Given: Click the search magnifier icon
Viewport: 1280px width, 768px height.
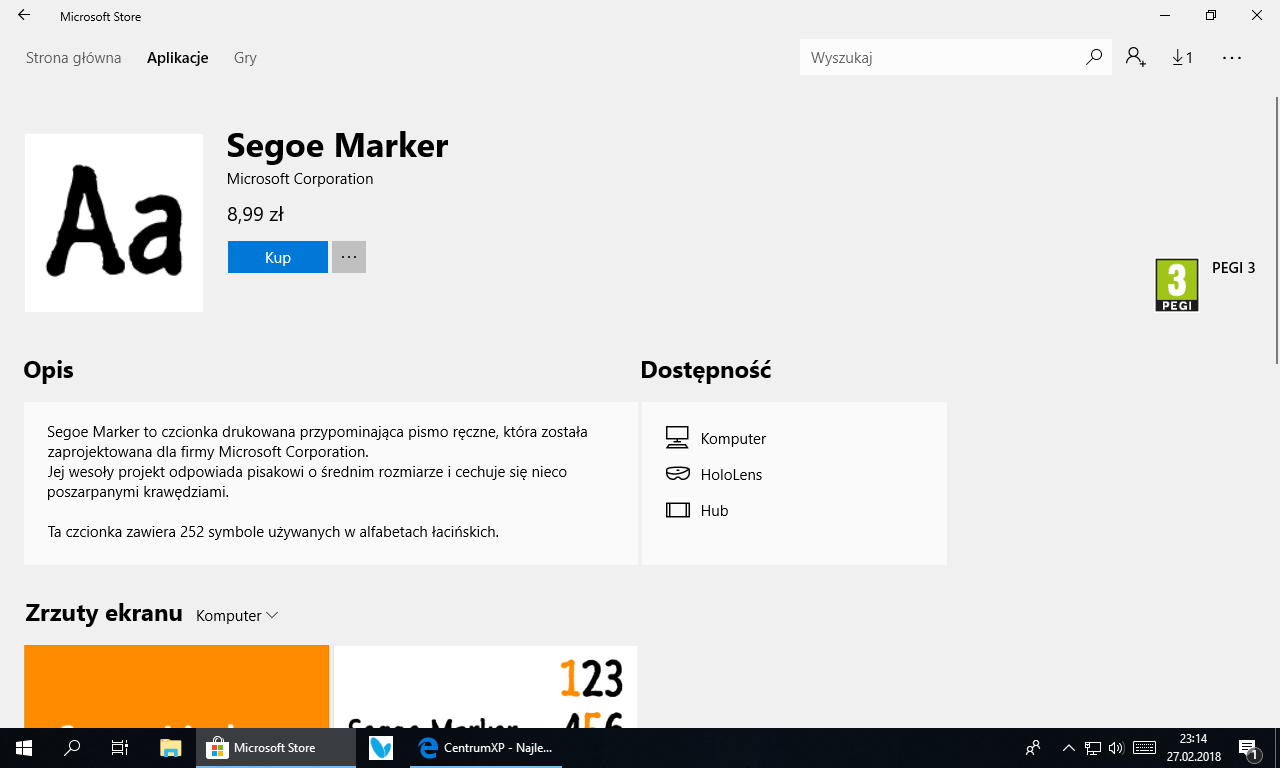Looking at the screenshot, I should point(1094,58).
